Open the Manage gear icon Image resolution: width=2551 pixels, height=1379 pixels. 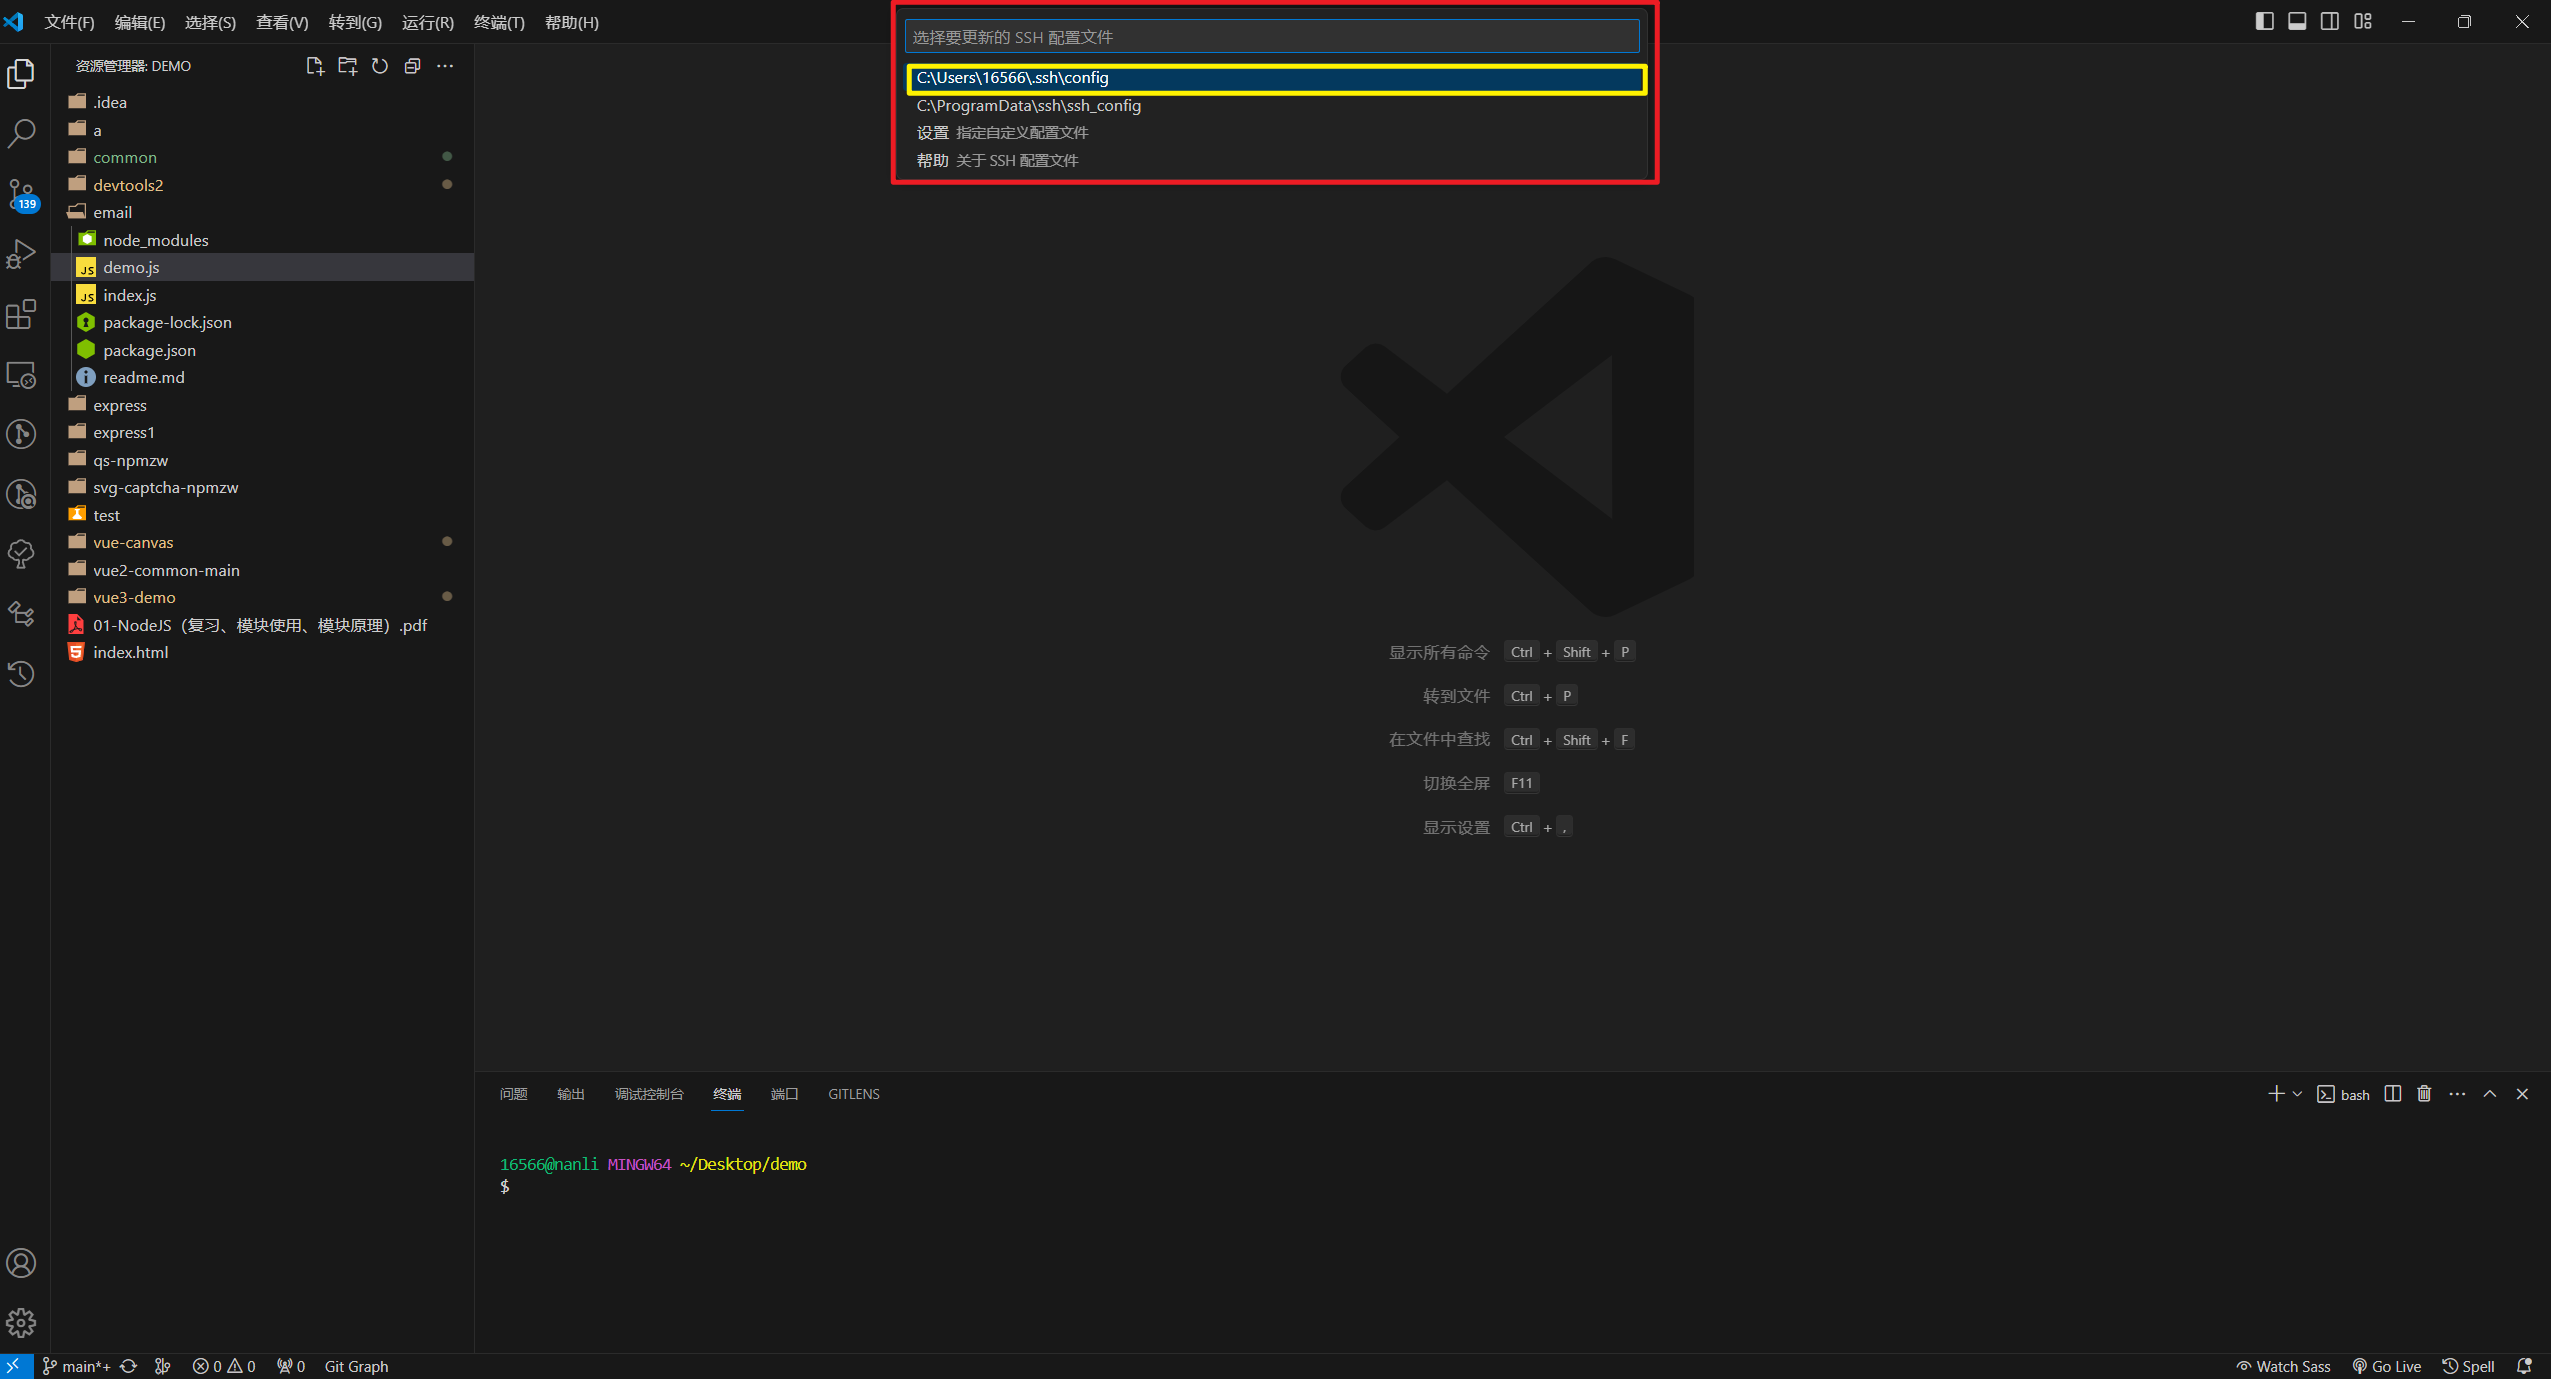21,1323
